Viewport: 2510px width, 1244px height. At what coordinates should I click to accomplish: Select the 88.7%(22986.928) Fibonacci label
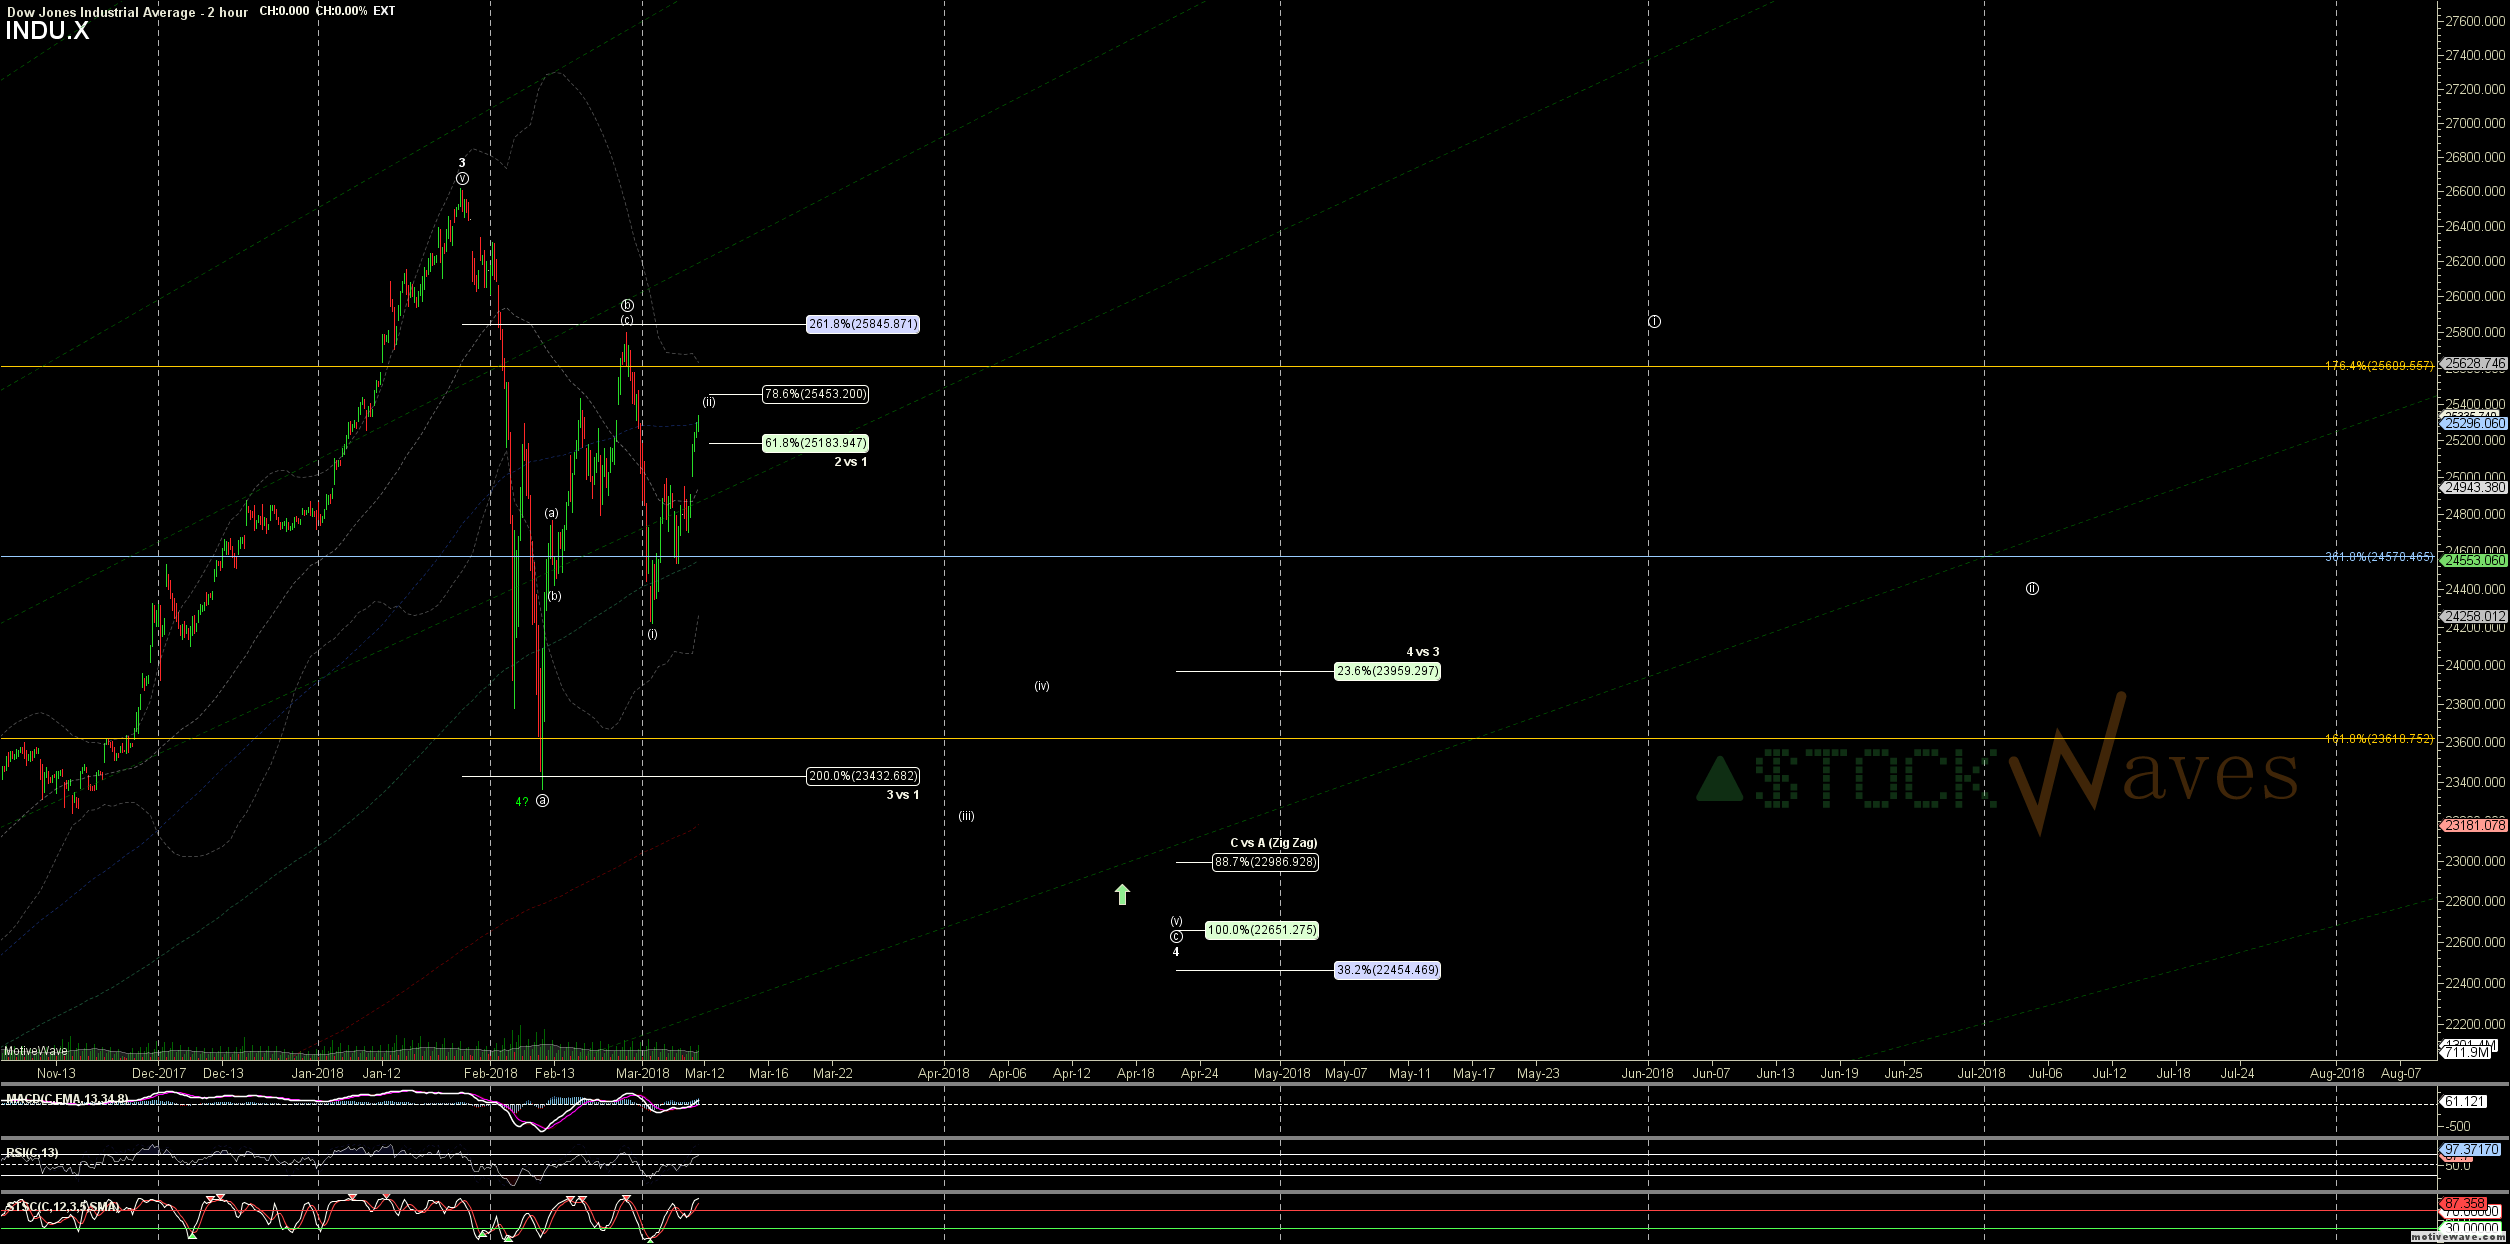[x=1266, y=862]
